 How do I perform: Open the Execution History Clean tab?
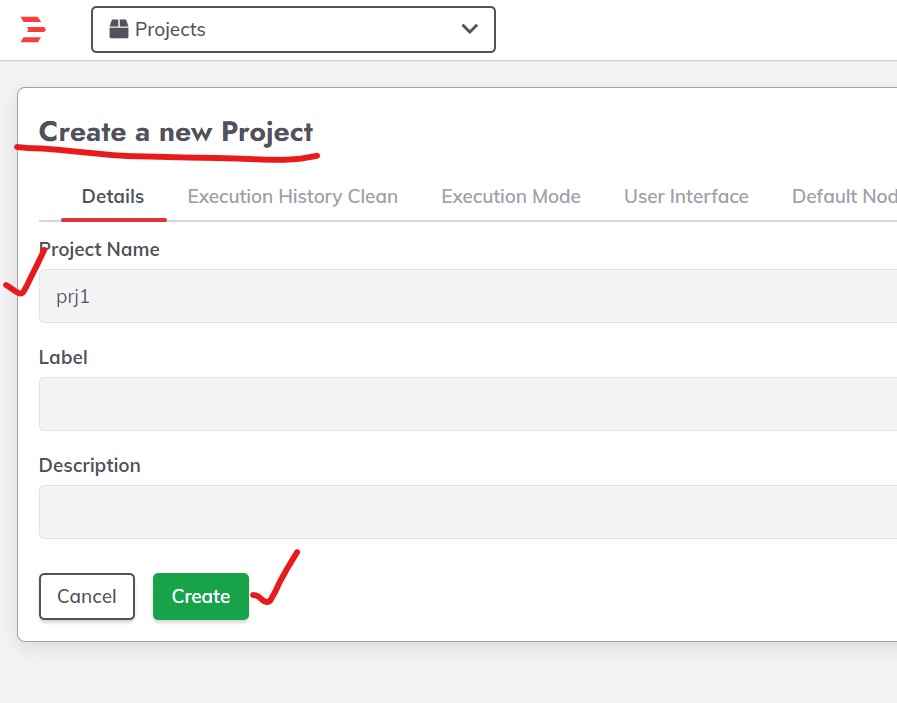click(x=292, y=197)
